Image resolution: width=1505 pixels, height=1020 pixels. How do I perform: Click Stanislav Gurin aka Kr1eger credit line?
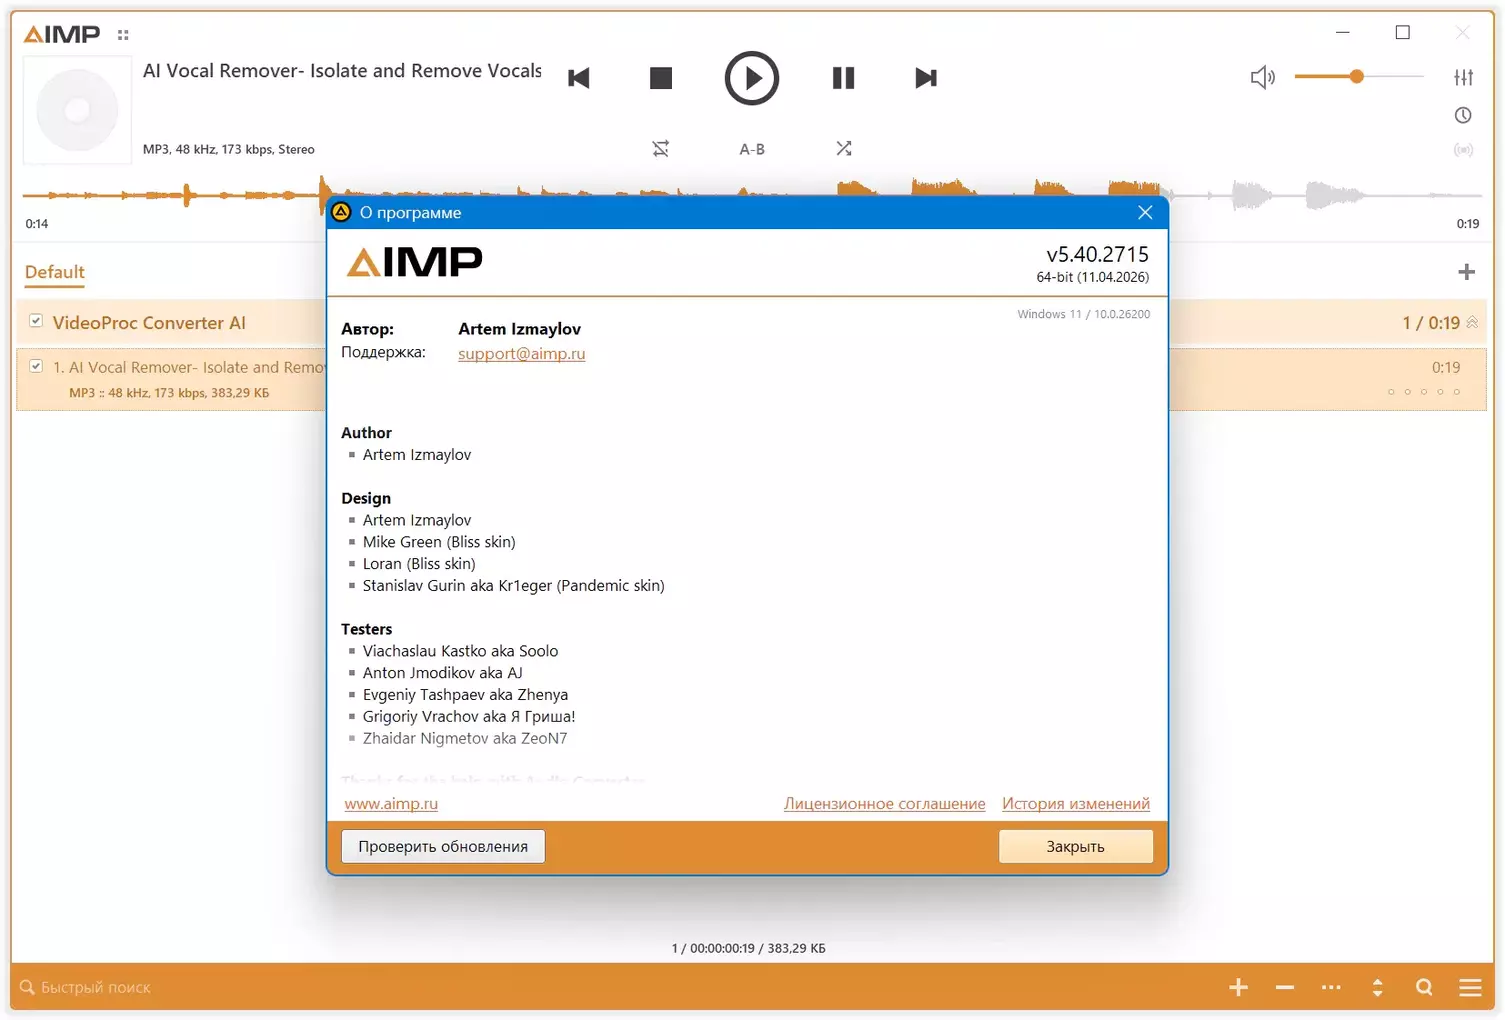pyautogui.click(x=513, y=586)
